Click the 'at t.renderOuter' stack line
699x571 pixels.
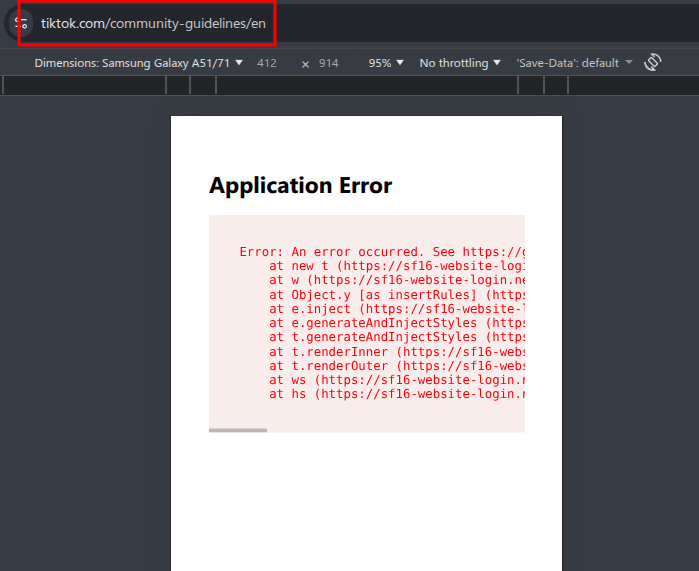click(x=397, y=366)
